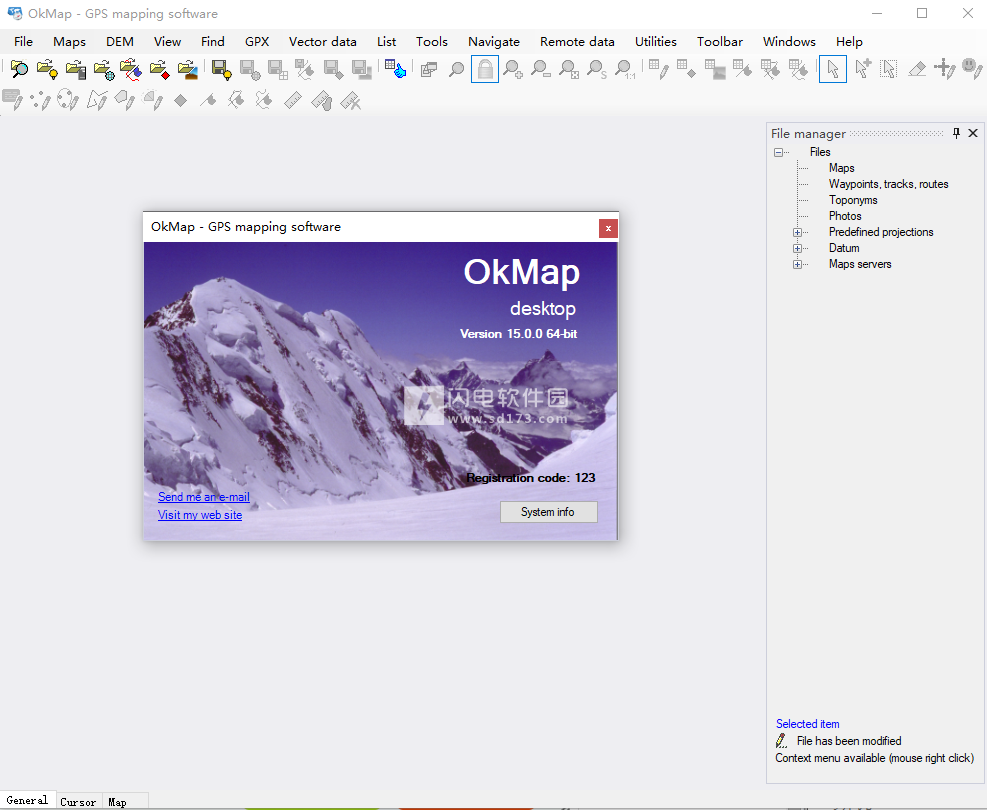Viewport: 987px width, 810px height.
Task: Click the plain magnifier icon beside the lock
Action: click(x=456, y=69)
